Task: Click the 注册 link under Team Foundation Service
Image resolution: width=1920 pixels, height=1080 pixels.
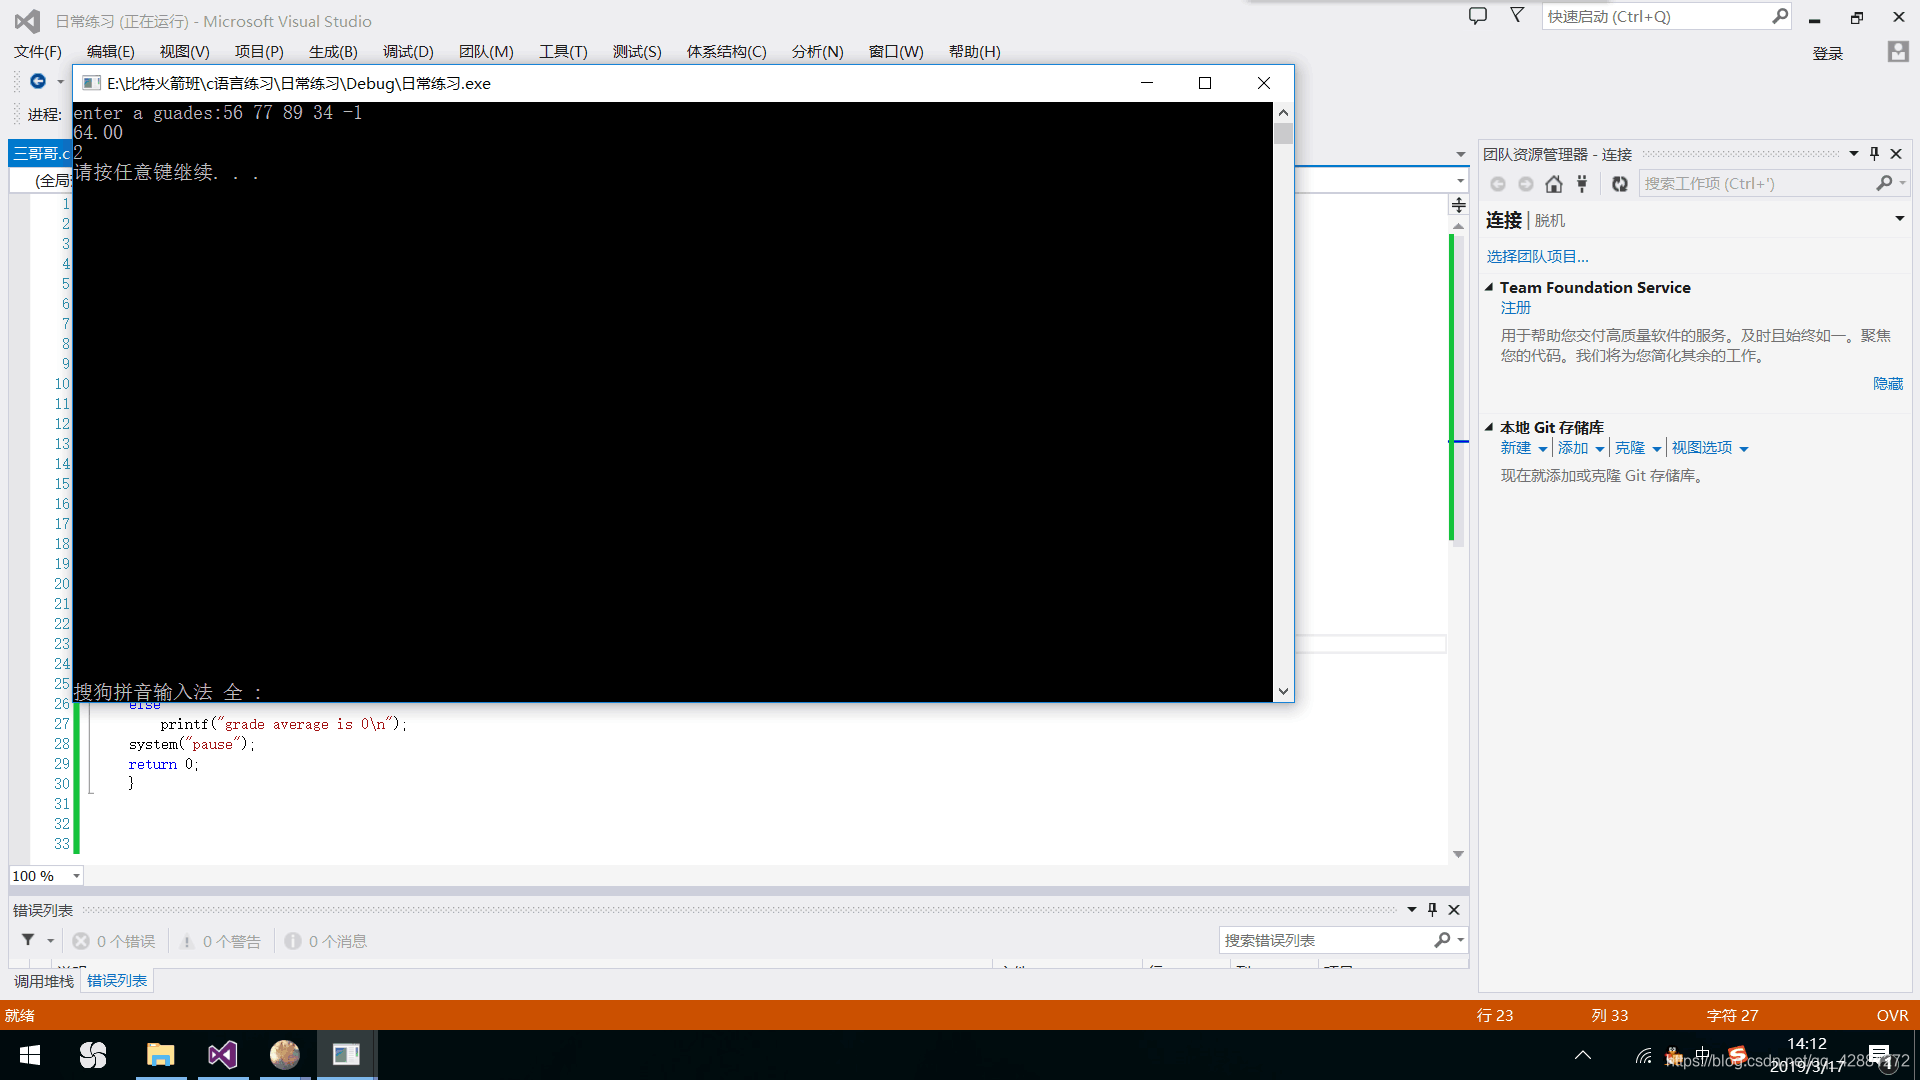Action: (x=1515, y=308)
